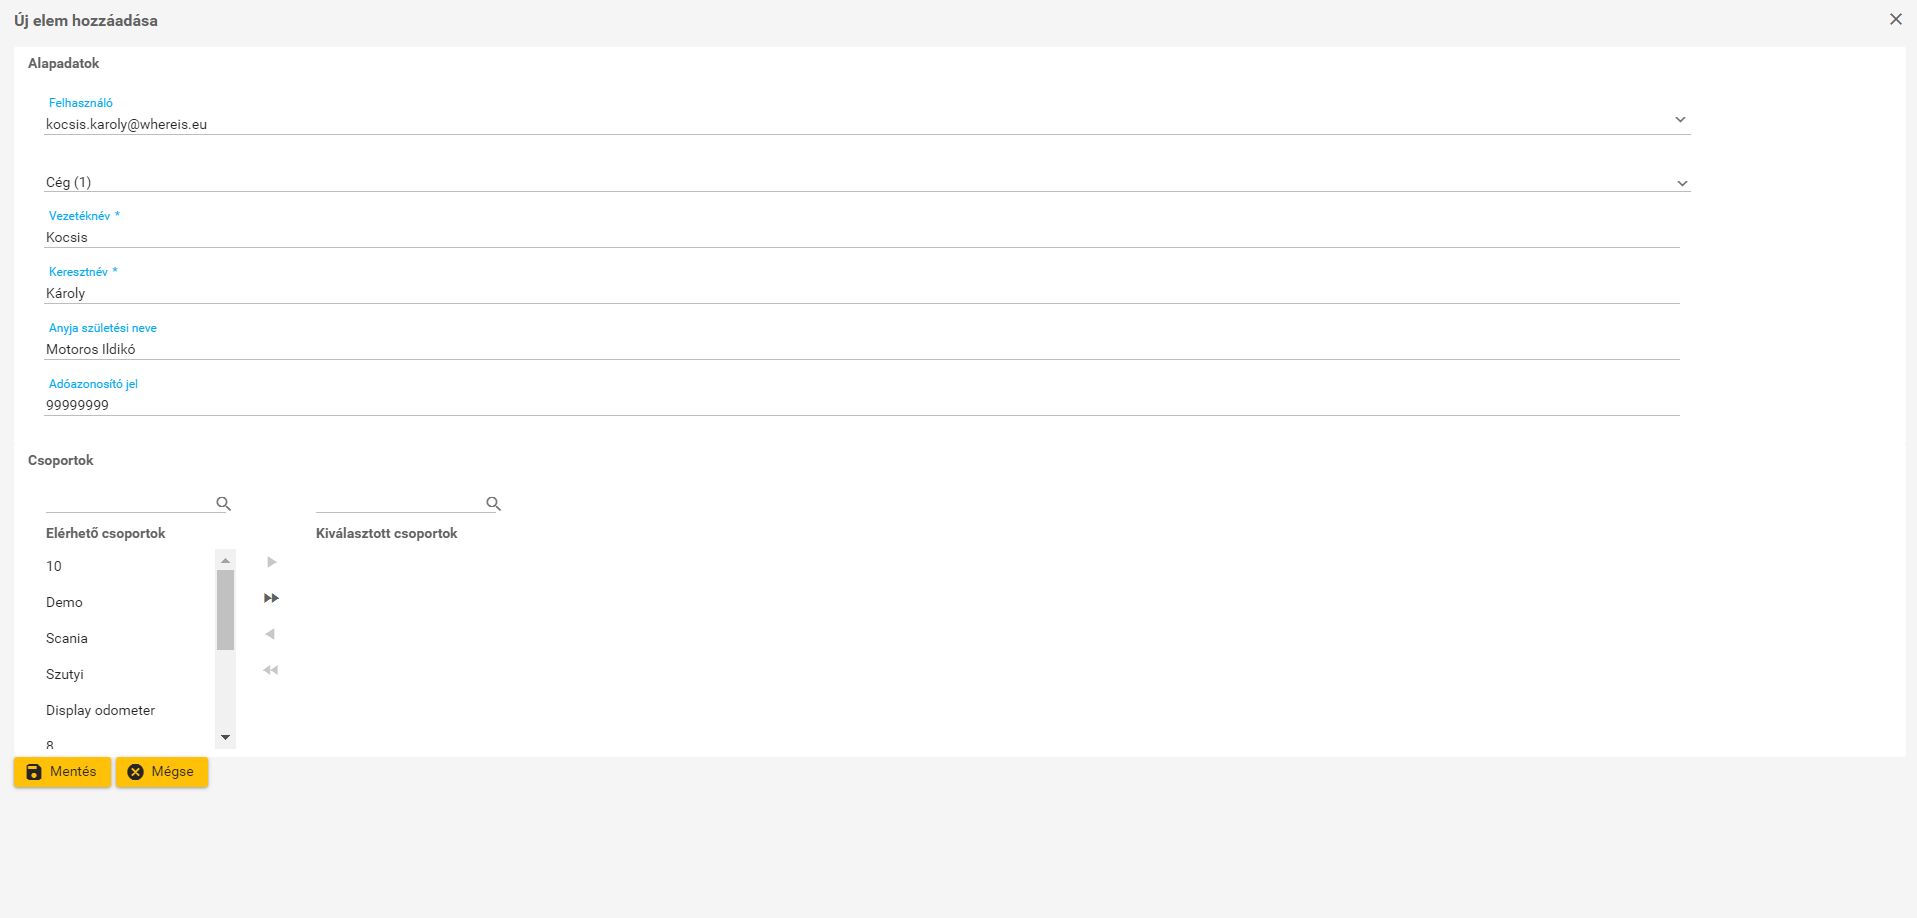Click the Anyja születési neve field

pos(860,349)
